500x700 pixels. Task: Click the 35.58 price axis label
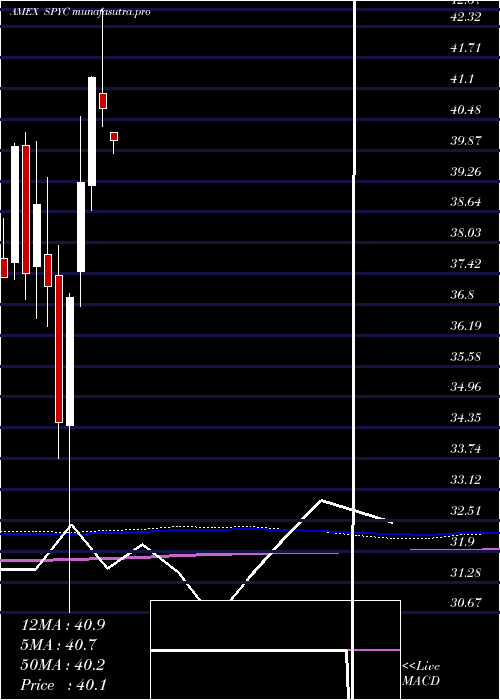click(466, 357)
